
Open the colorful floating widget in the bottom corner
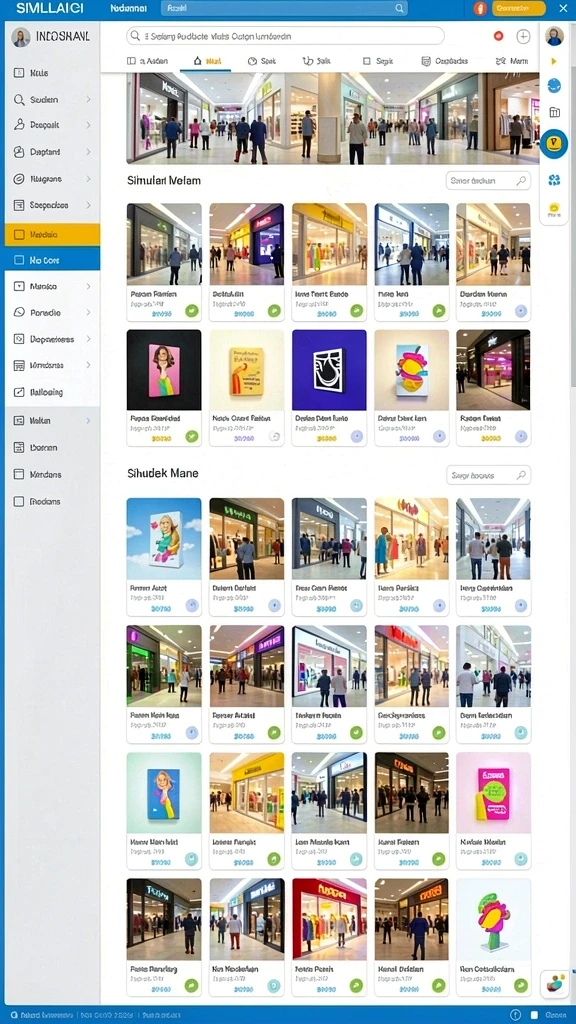point(555,984)
